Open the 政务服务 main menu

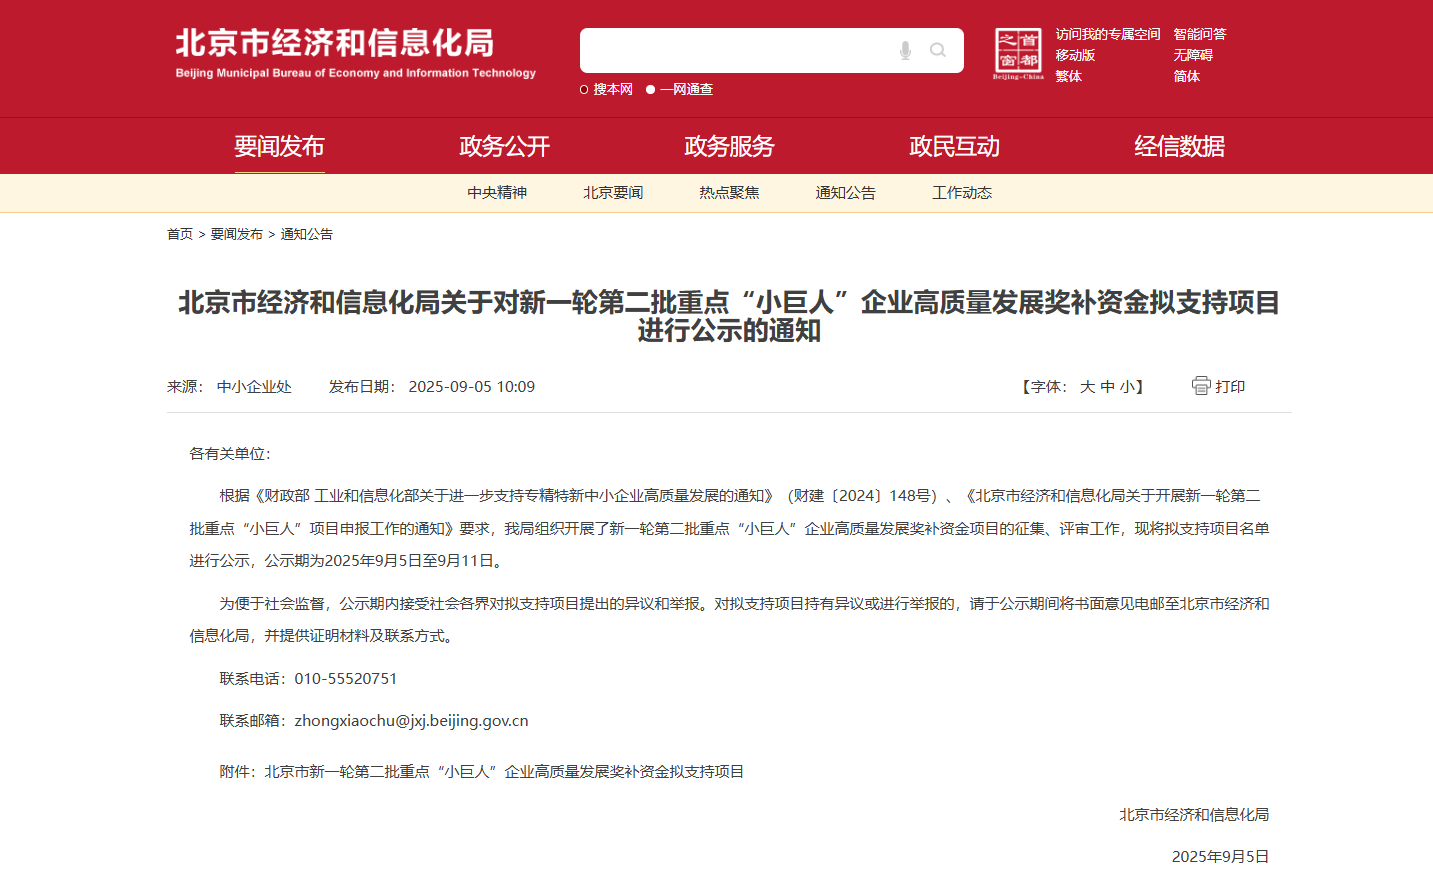coord(729,146)
